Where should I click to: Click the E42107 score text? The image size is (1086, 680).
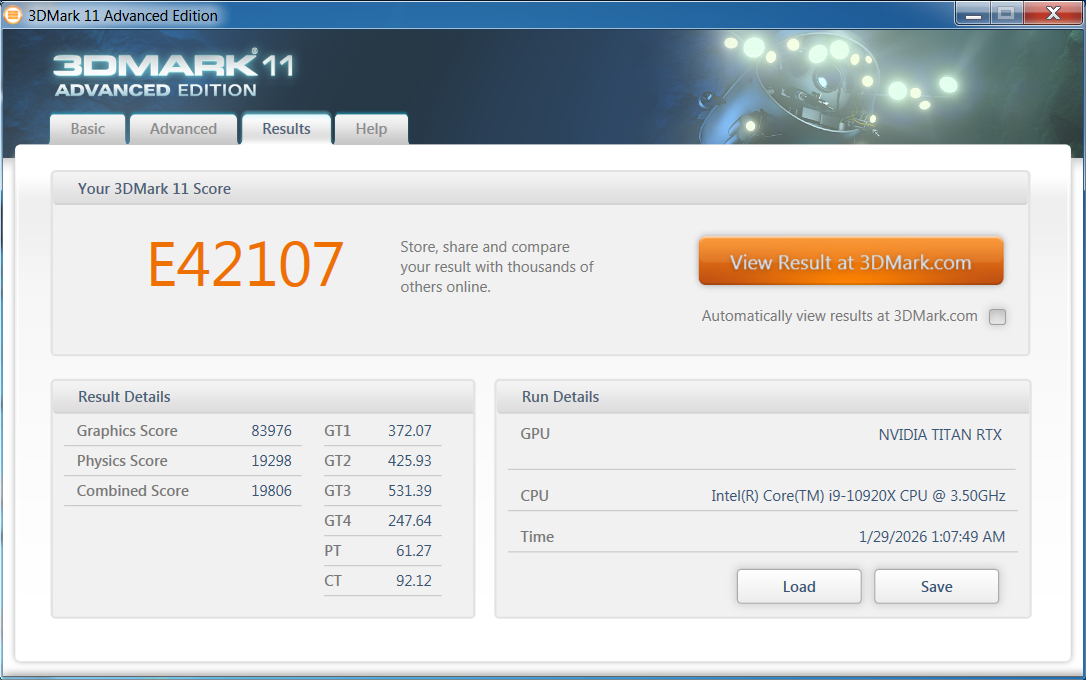245,265
